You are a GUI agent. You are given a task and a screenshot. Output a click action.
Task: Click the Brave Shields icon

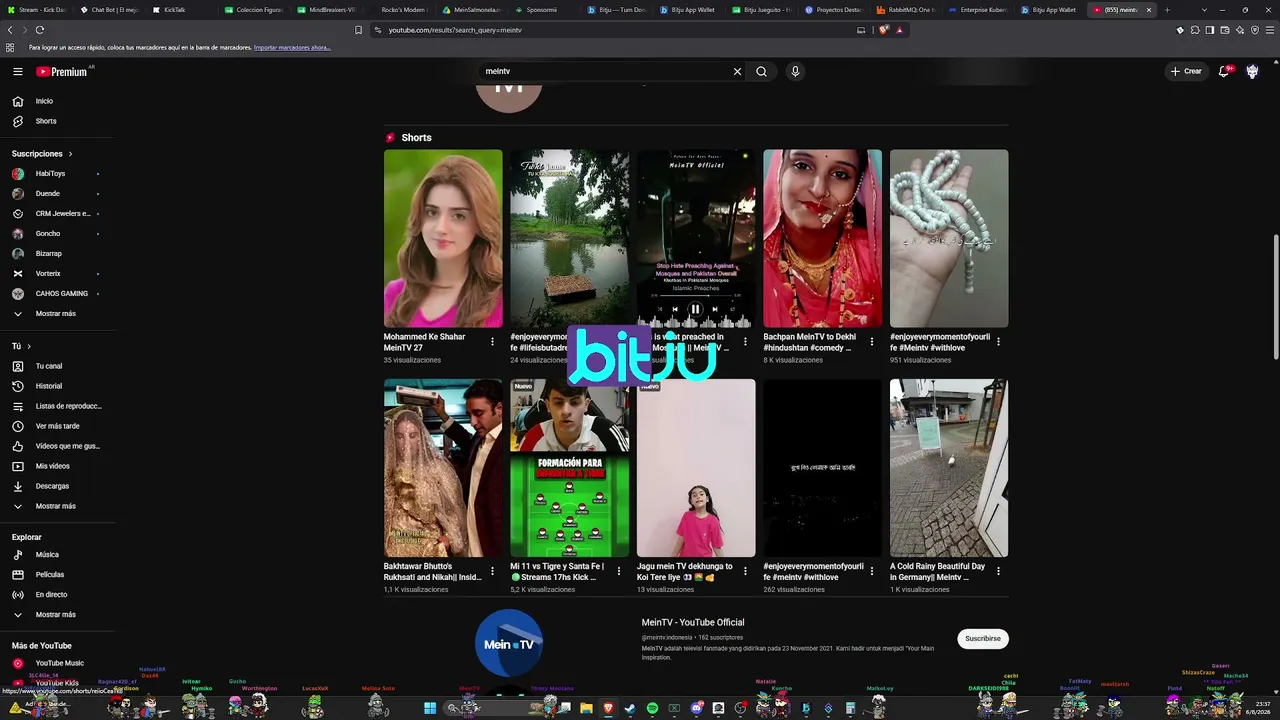(x=883, y=30)
